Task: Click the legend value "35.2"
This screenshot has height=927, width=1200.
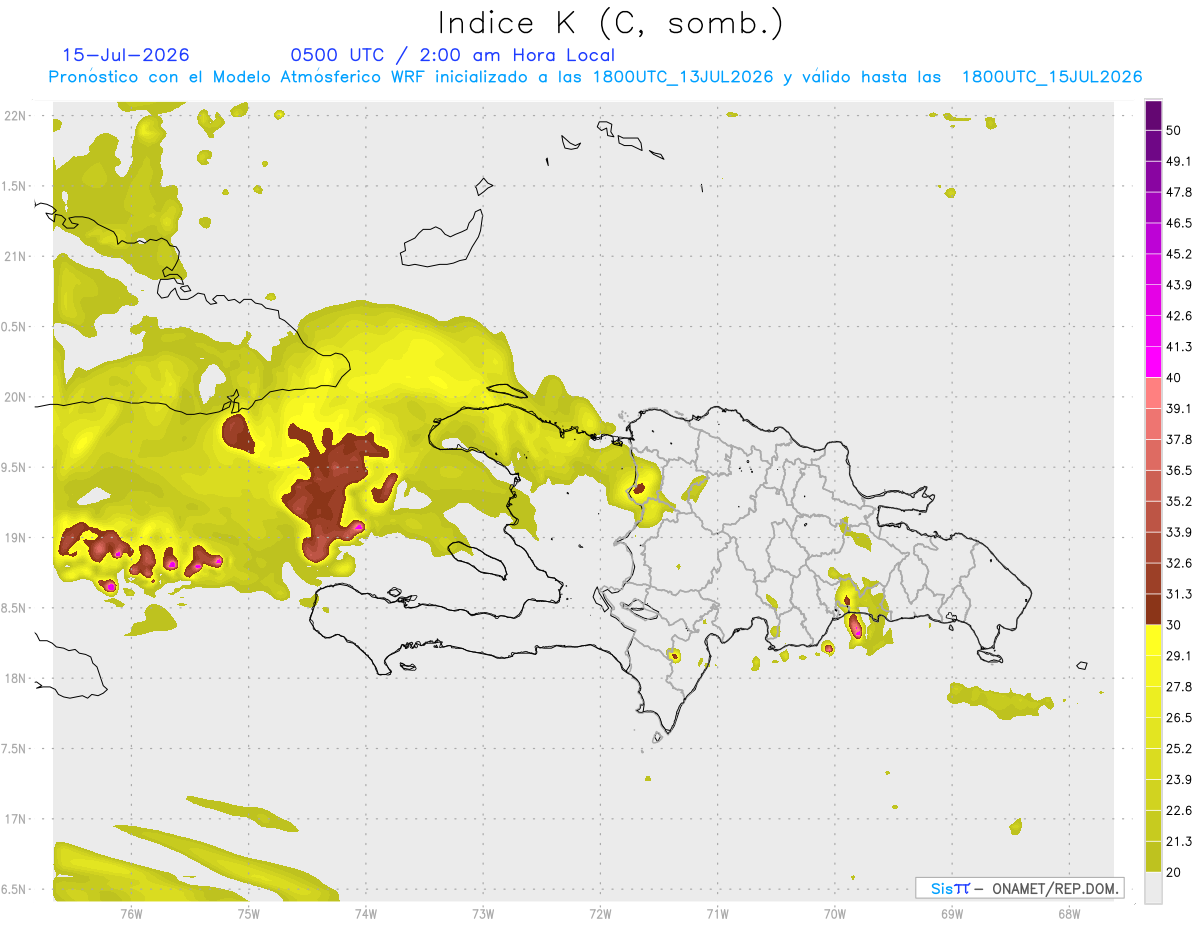Action: [x=1180, y=501]
